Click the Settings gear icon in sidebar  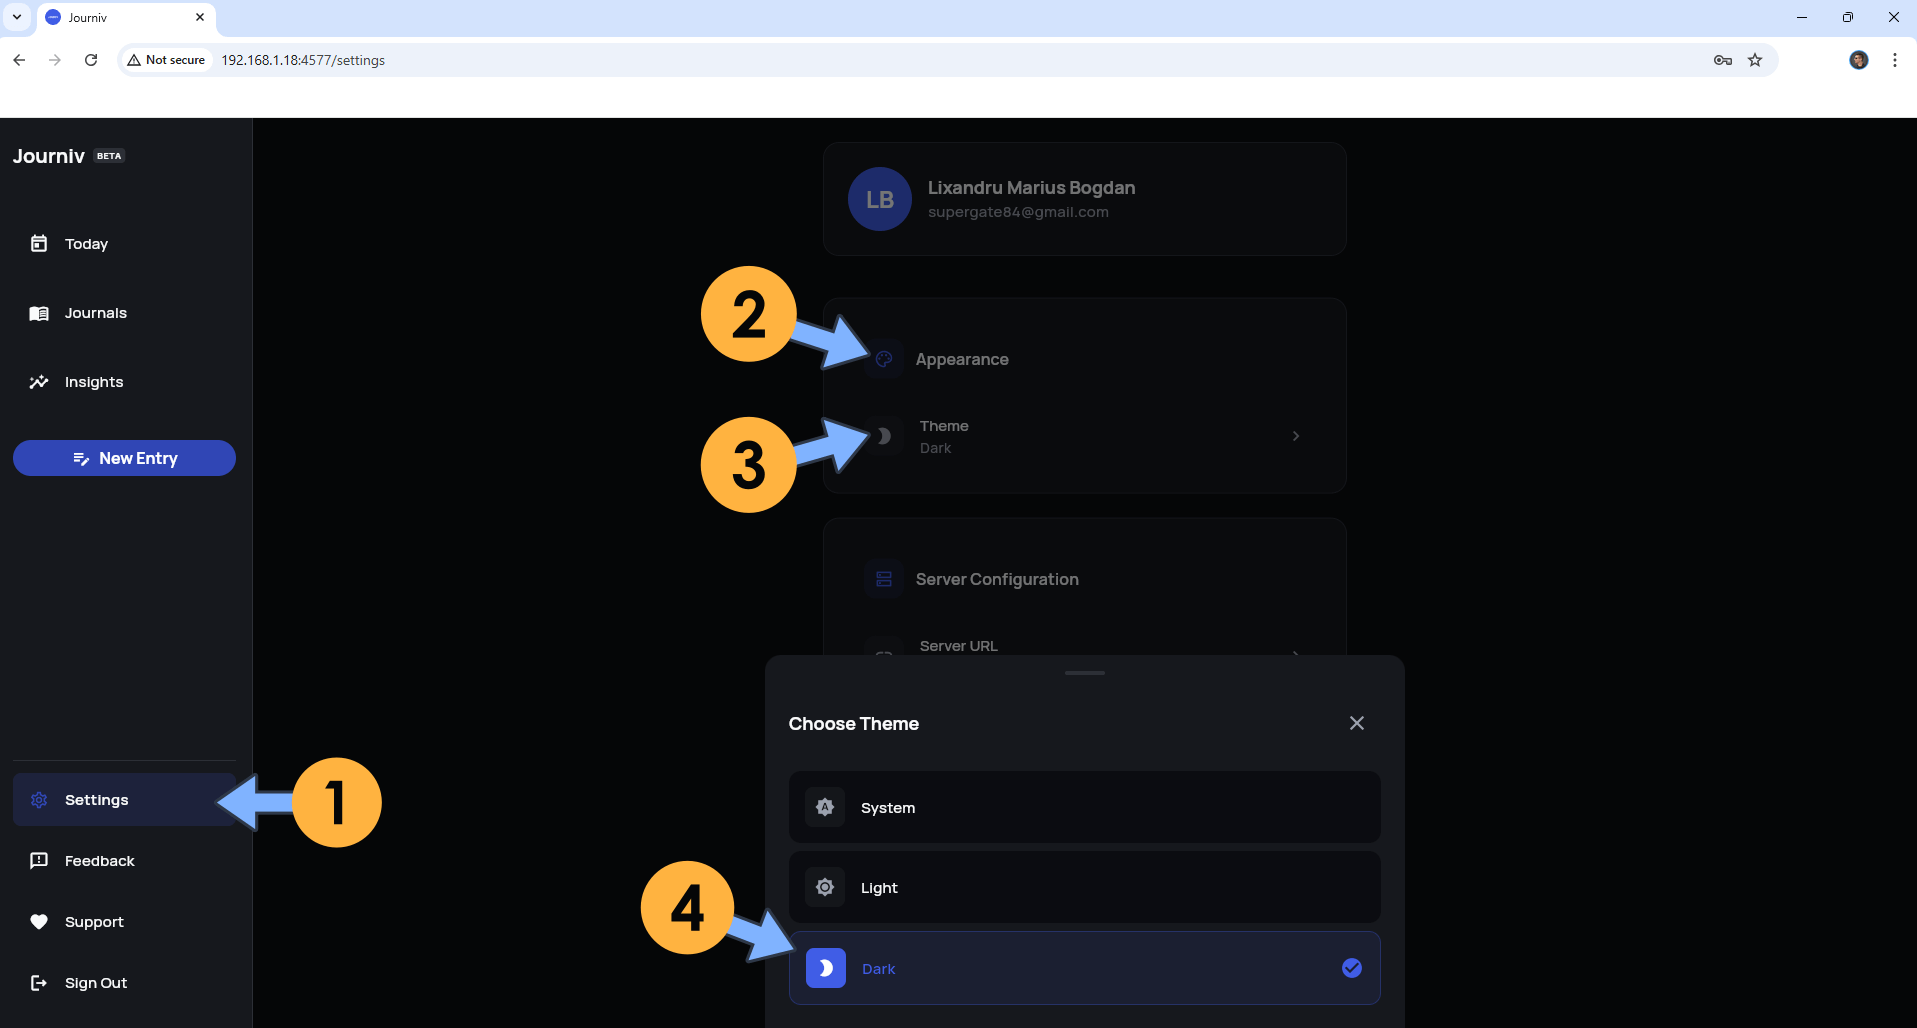[x=39, y=800]
